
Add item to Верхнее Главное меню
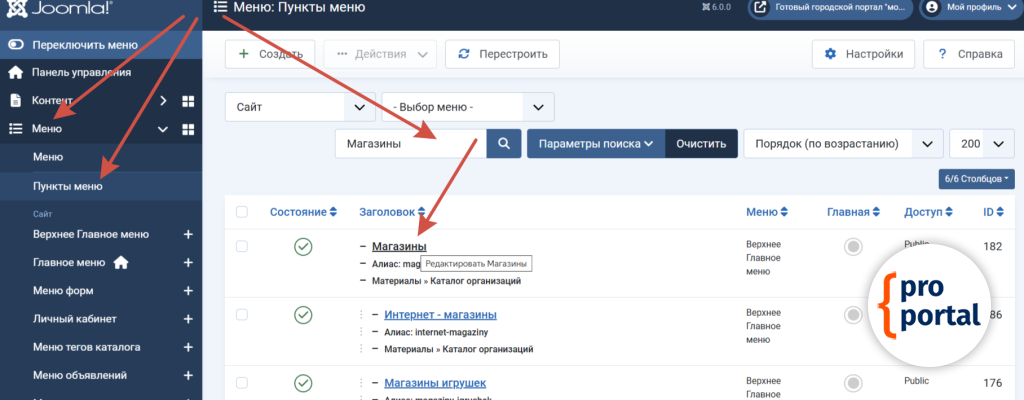tap(187, 234)
